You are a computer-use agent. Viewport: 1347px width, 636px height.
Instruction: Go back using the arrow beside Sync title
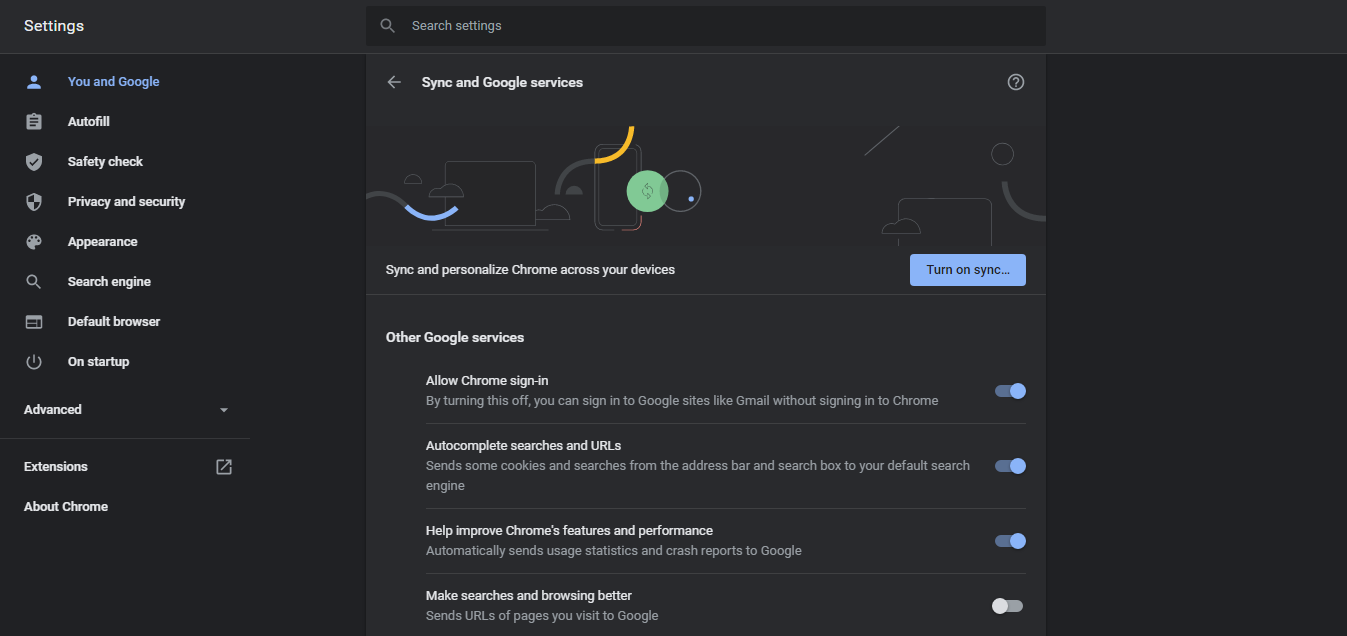(394, 82)
